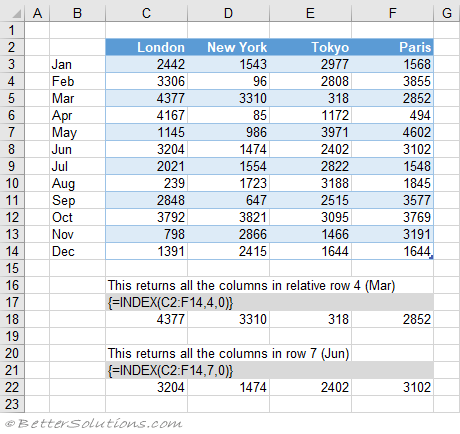The width and height of the screenshot is (460, 434).
Task: Select column F header
Action: 392,13
